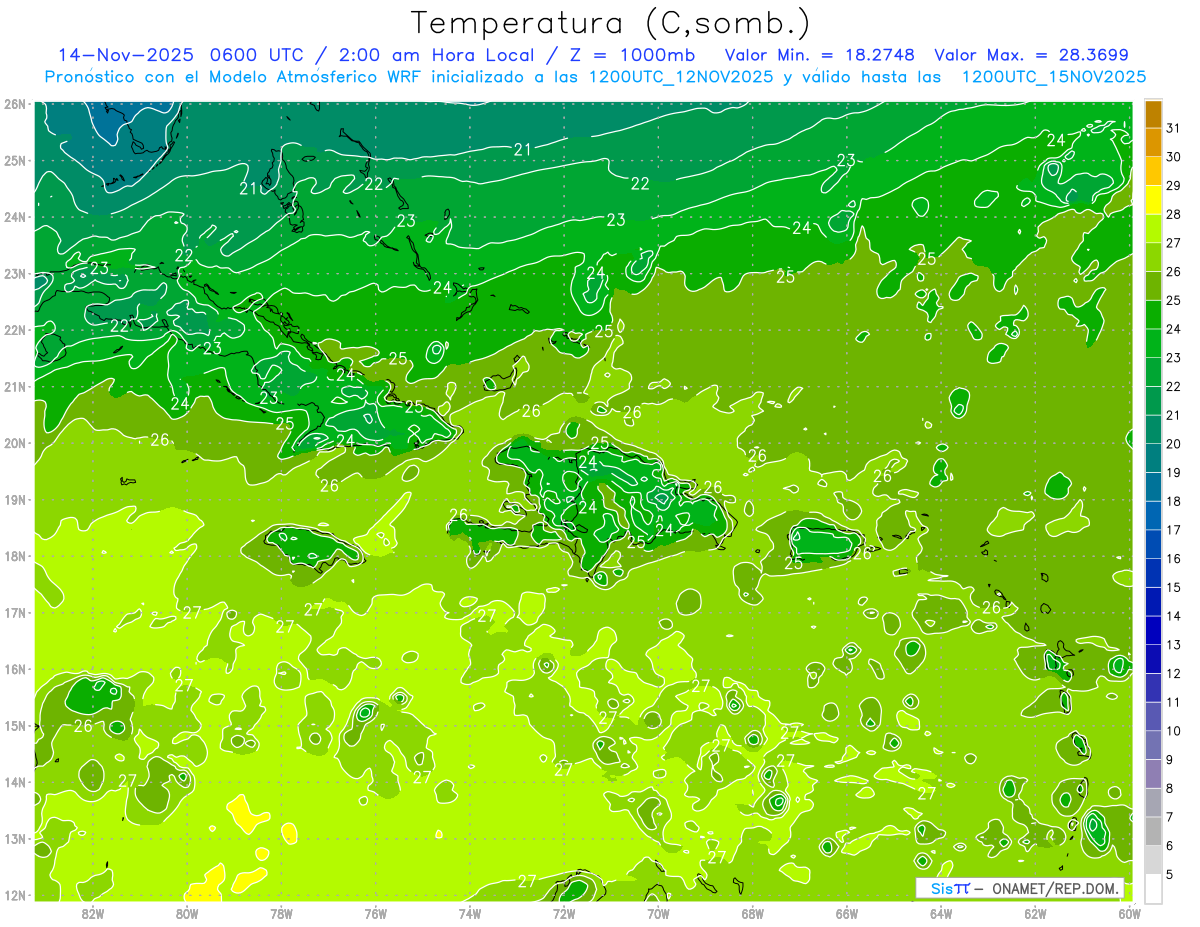1200x927 pixels.
Task: Click longitude axis label 72W
Action: pos(564,914)
